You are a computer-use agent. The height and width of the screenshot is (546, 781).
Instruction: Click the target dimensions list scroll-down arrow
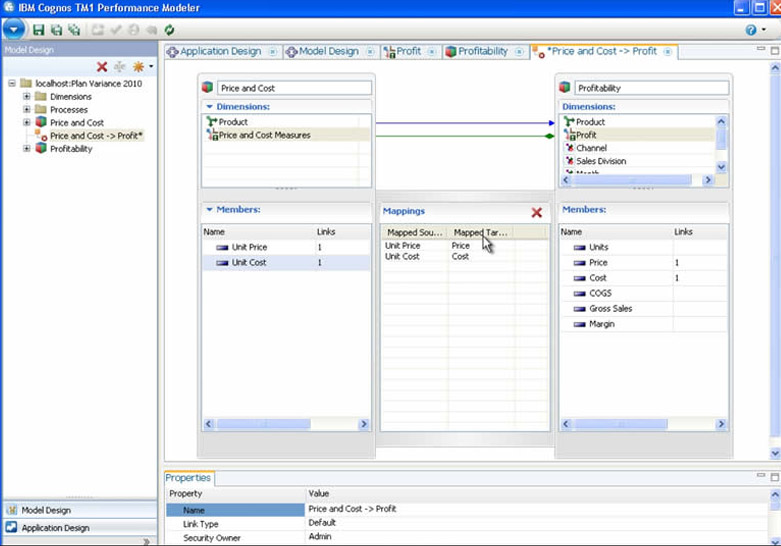721,167
